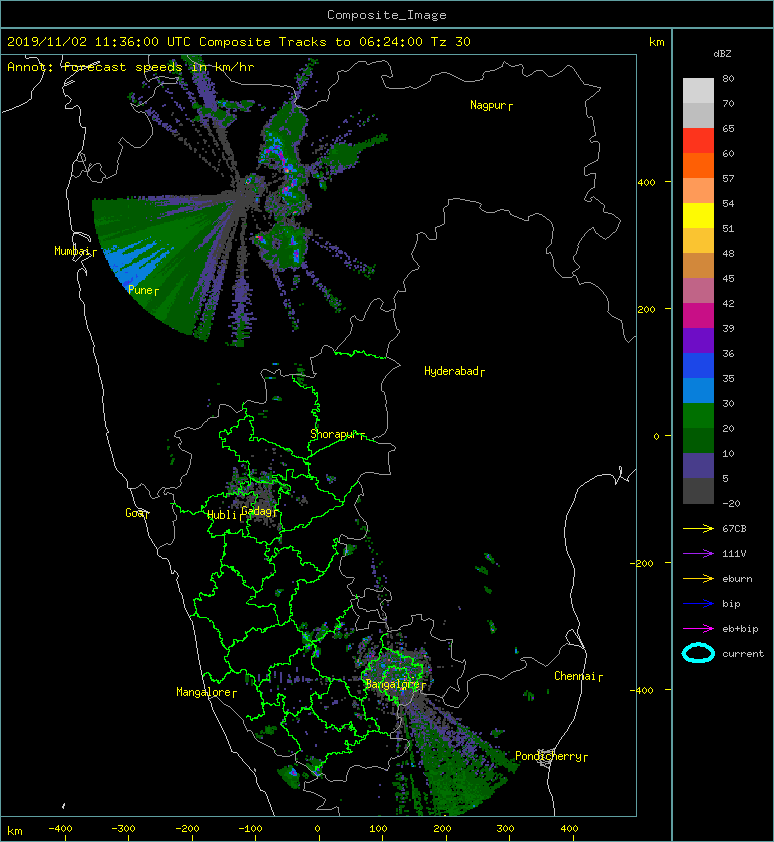
Task: Click the bright green 30 dBZ swatch
Action: pos(698,415)
